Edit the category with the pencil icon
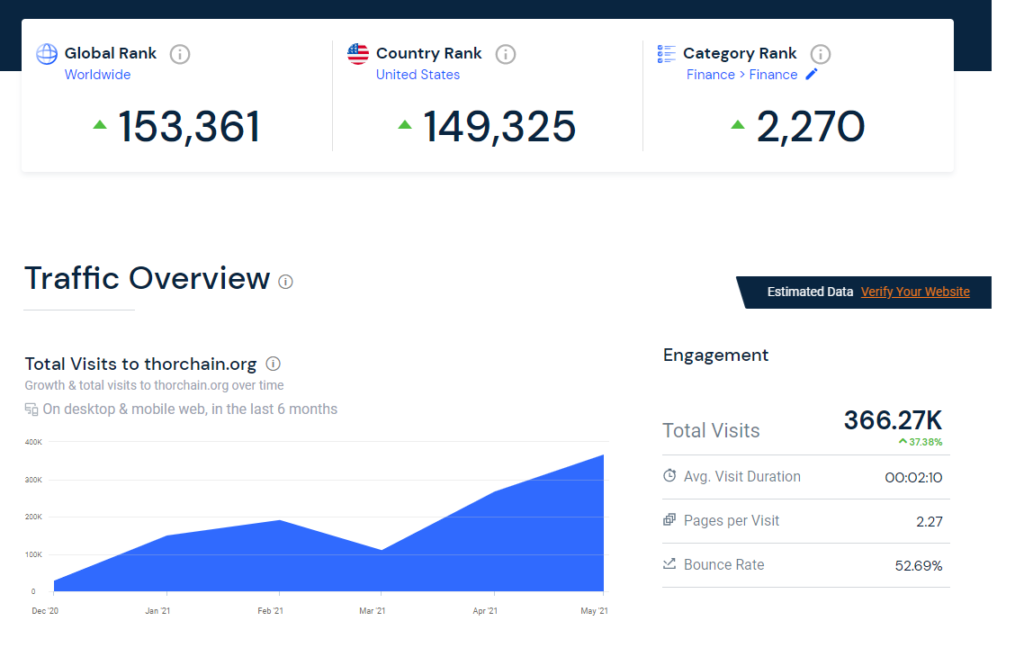Viewport: 1024px width, 657px height. [x=811, y=74]
